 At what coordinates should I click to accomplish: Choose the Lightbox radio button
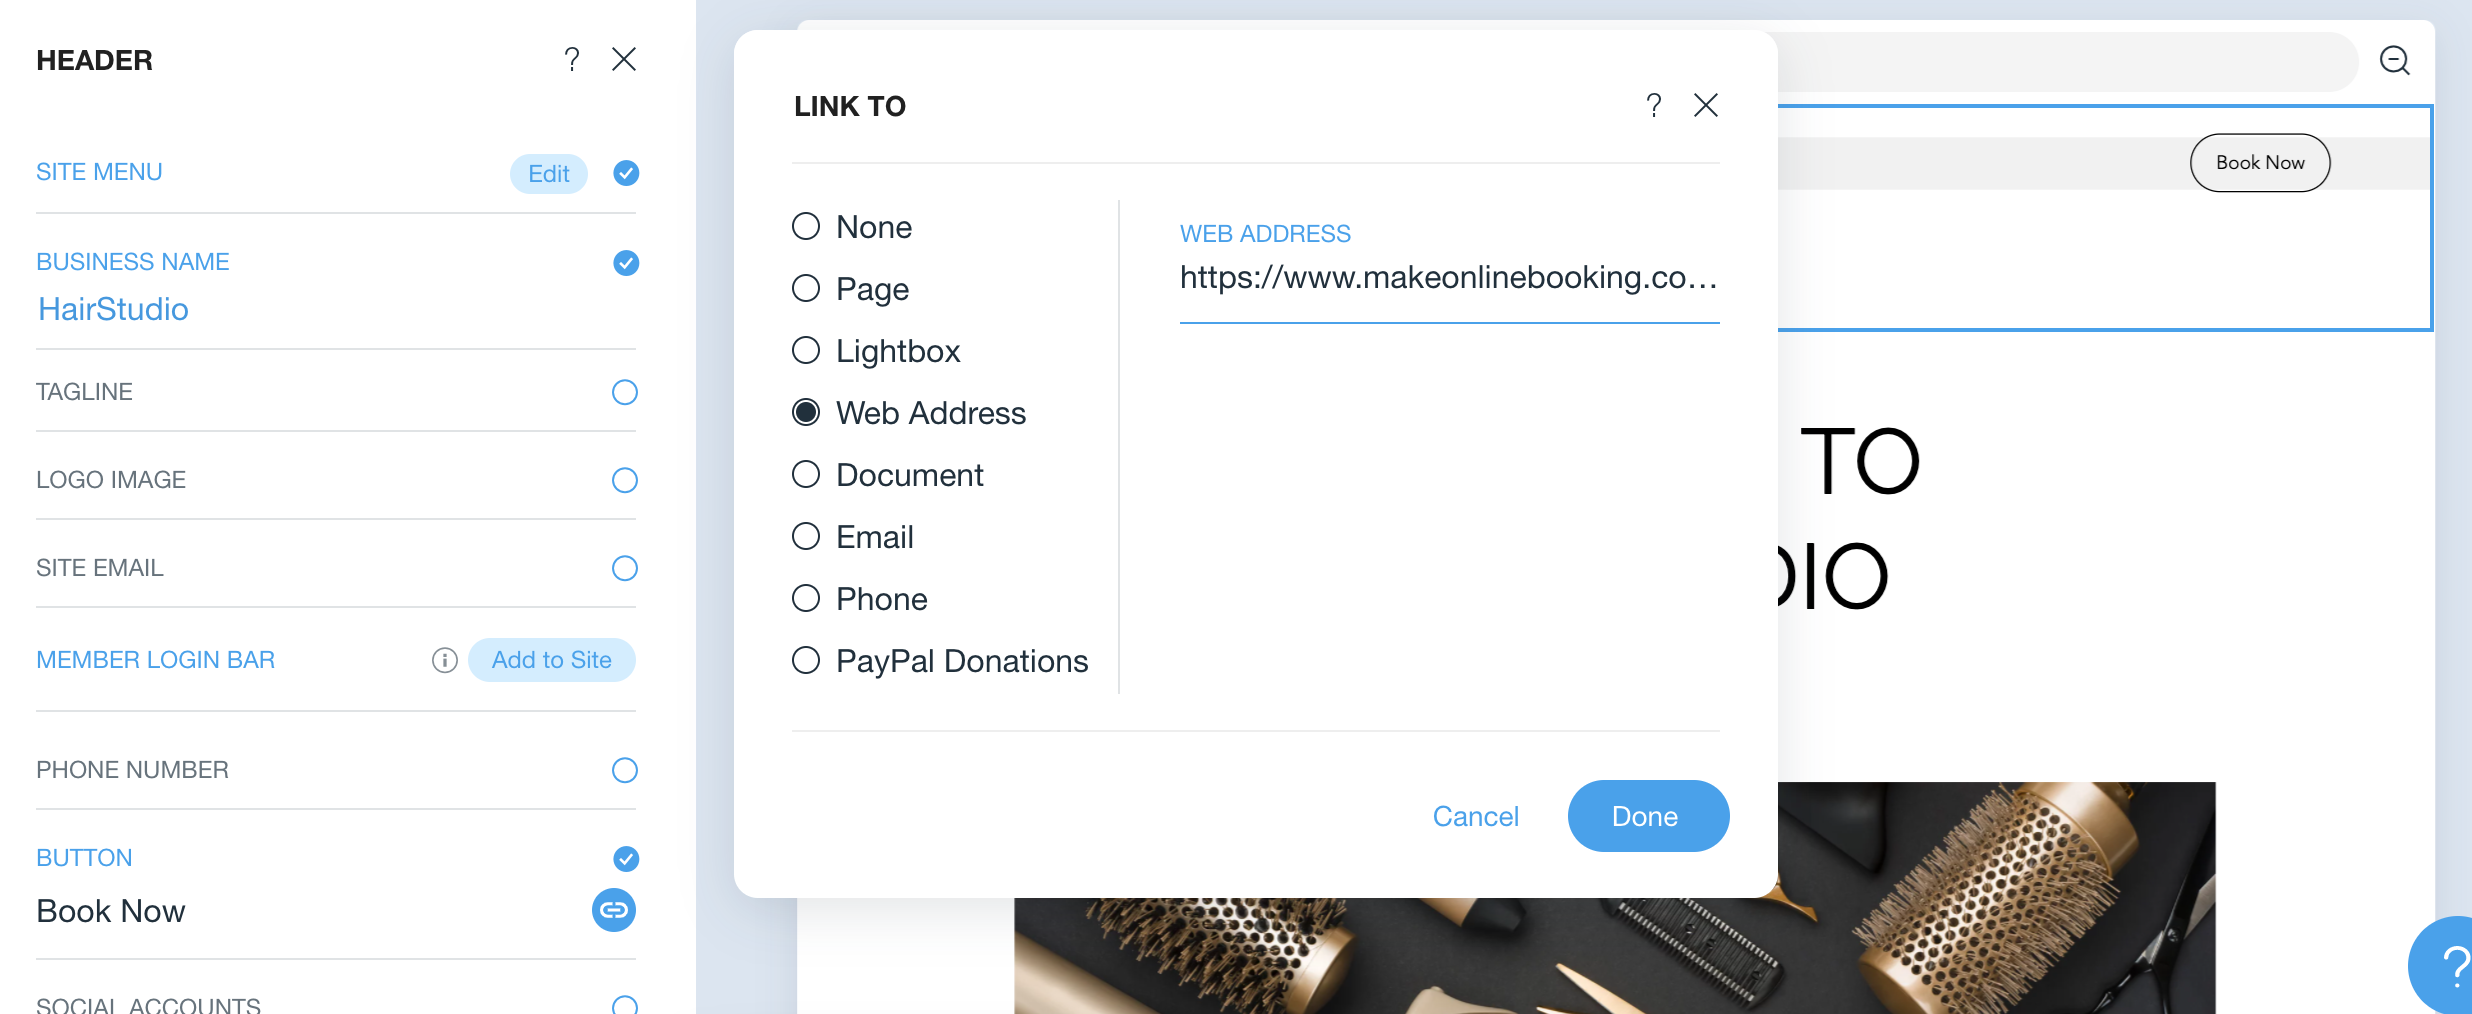[x=806, y=350]
